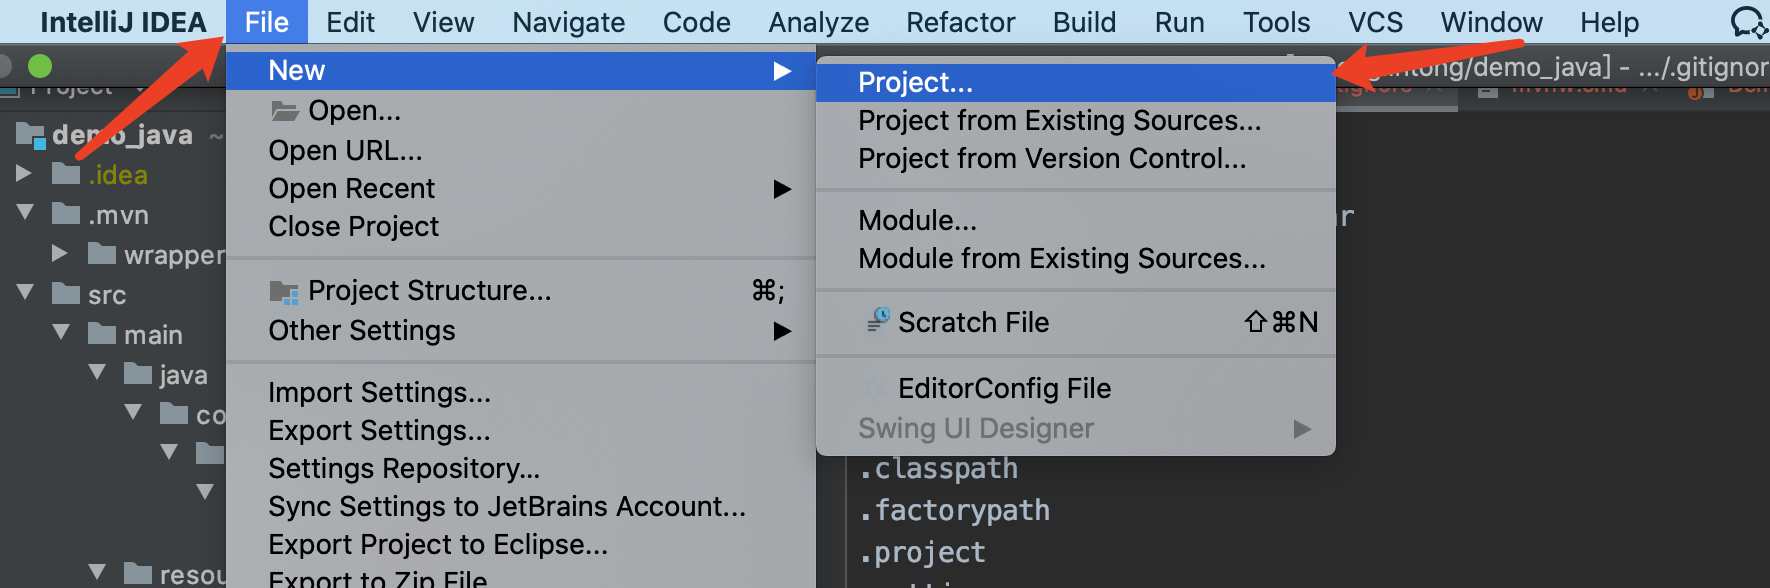The width and height of the screenshot is (1770, 588).
Task: Click the demo_java project folder icon
Action: click(x=31, y=135)
